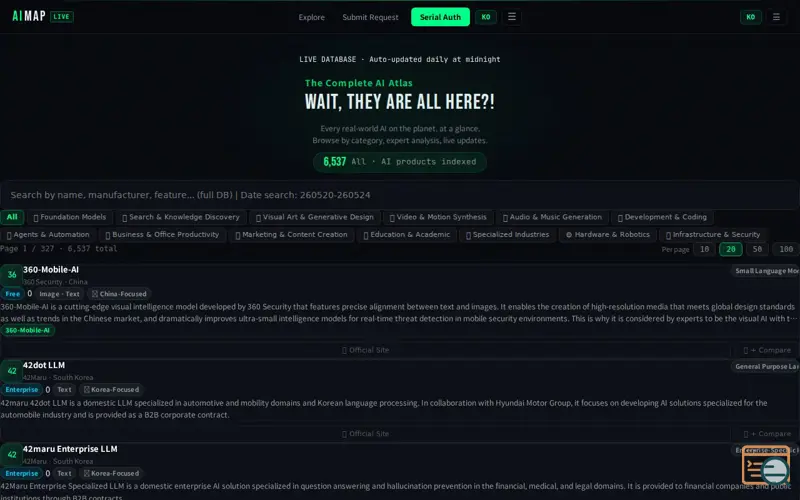Viewport: 800px width, 500px height.
Task: Click Enterprise badge on 42maru Enterprise LLM
Action: pos(21,473)
